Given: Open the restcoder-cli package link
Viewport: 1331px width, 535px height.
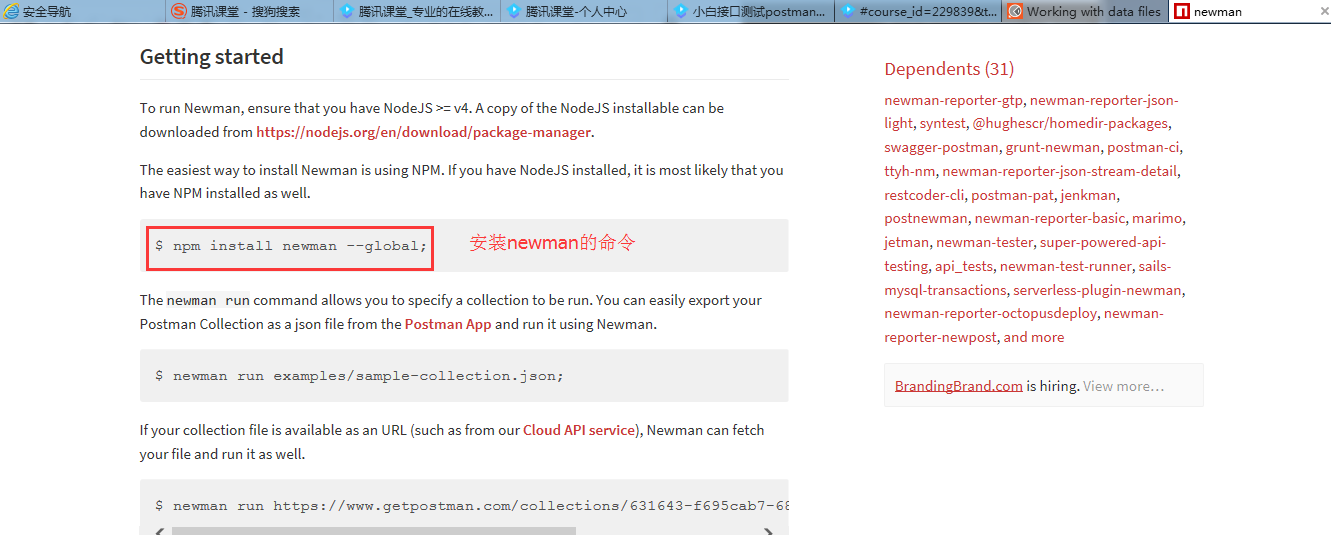Looking at the screenshot, I should pos(924,195).
